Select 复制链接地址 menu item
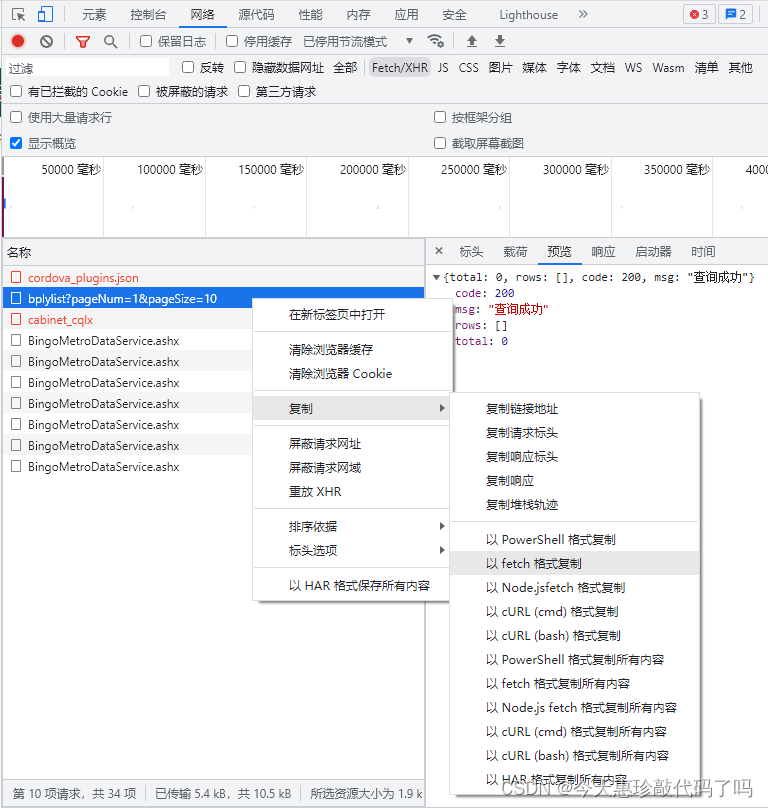 (x=574, y=409)
